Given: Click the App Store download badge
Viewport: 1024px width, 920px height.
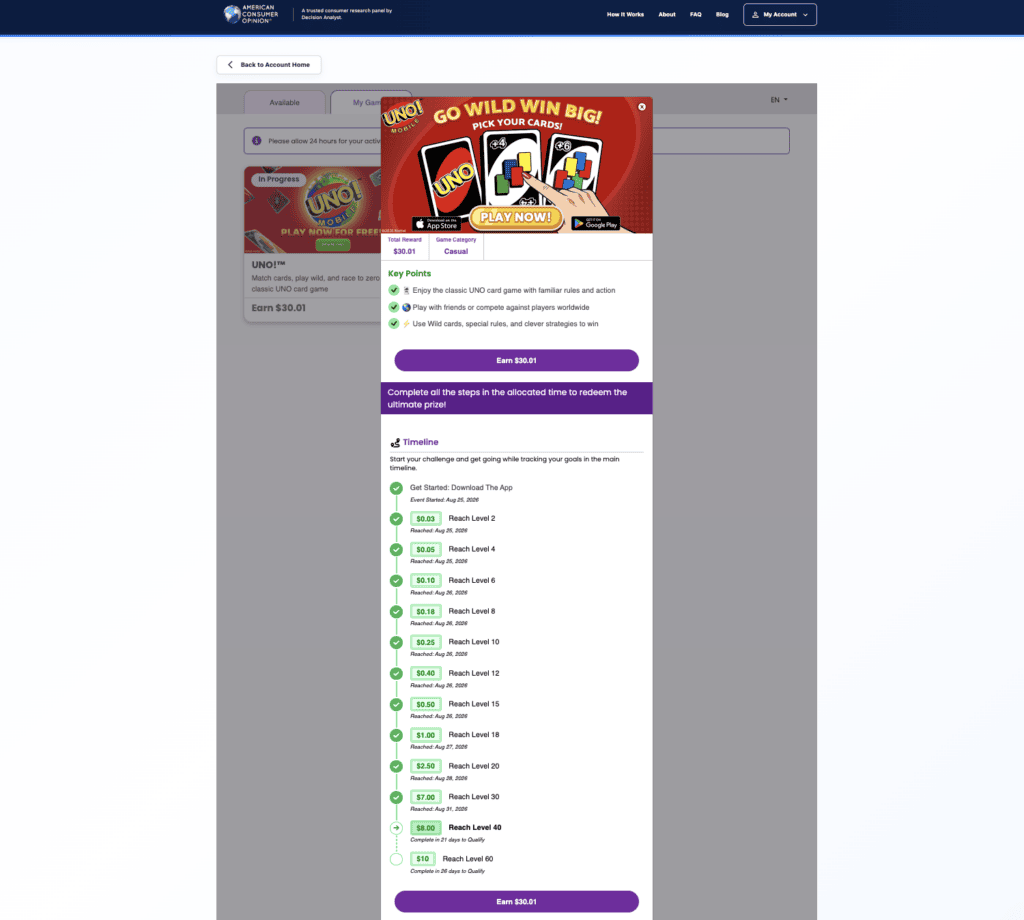Looking at the screenshot, I should 436,224.
